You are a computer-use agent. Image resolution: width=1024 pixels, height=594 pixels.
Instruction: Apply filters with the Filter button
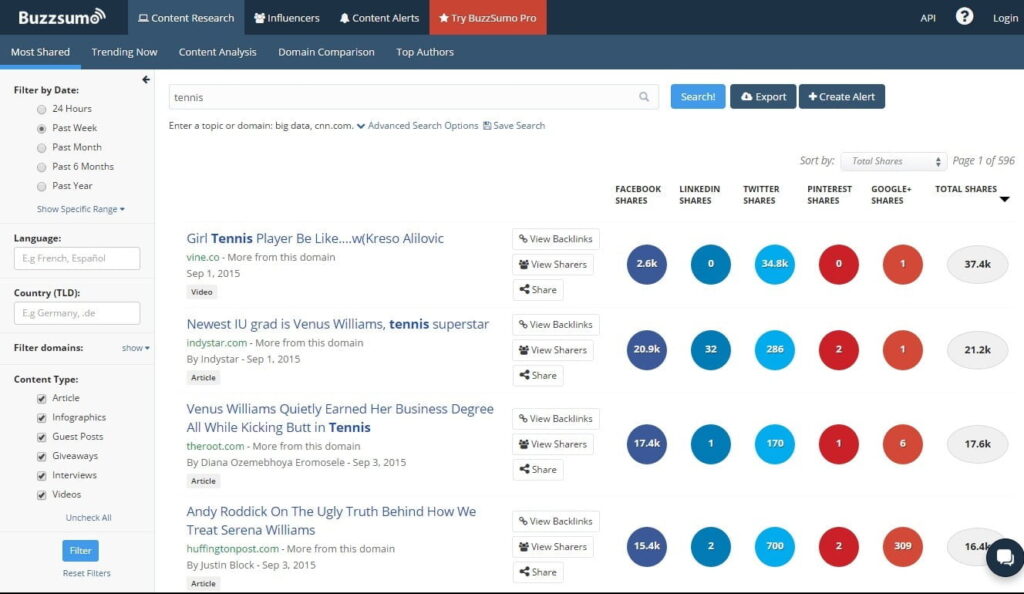80,550
